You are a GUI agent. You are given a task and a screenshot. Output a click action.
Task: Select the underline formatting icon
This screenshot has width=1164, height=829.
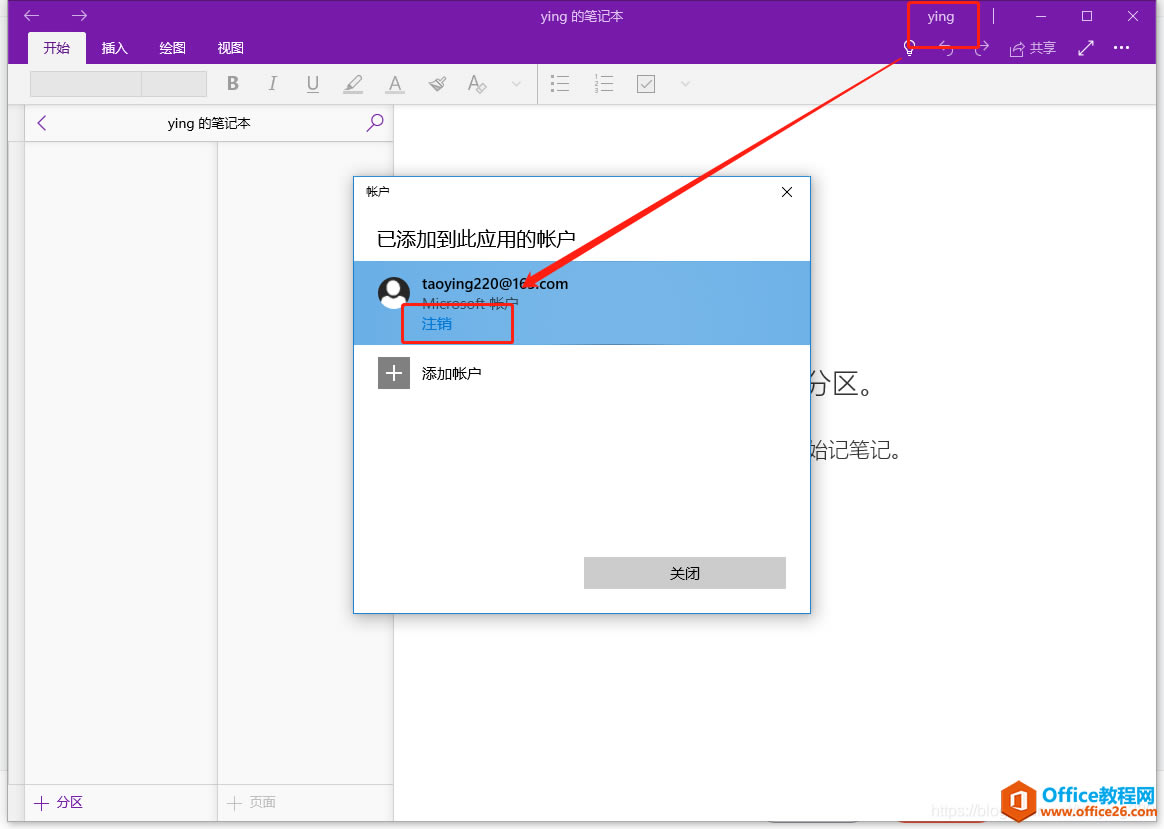(312, 84)
